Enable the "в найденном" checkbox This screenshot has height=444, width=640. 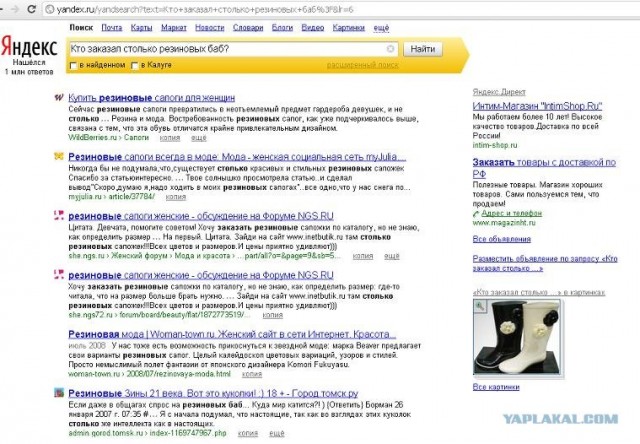point(71,66)
